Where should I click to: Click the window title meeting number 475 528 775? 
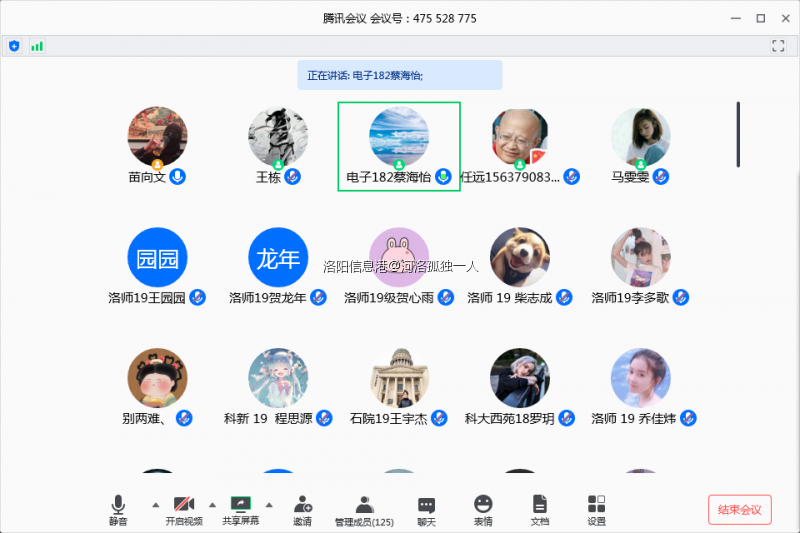(x=444, y=19)
